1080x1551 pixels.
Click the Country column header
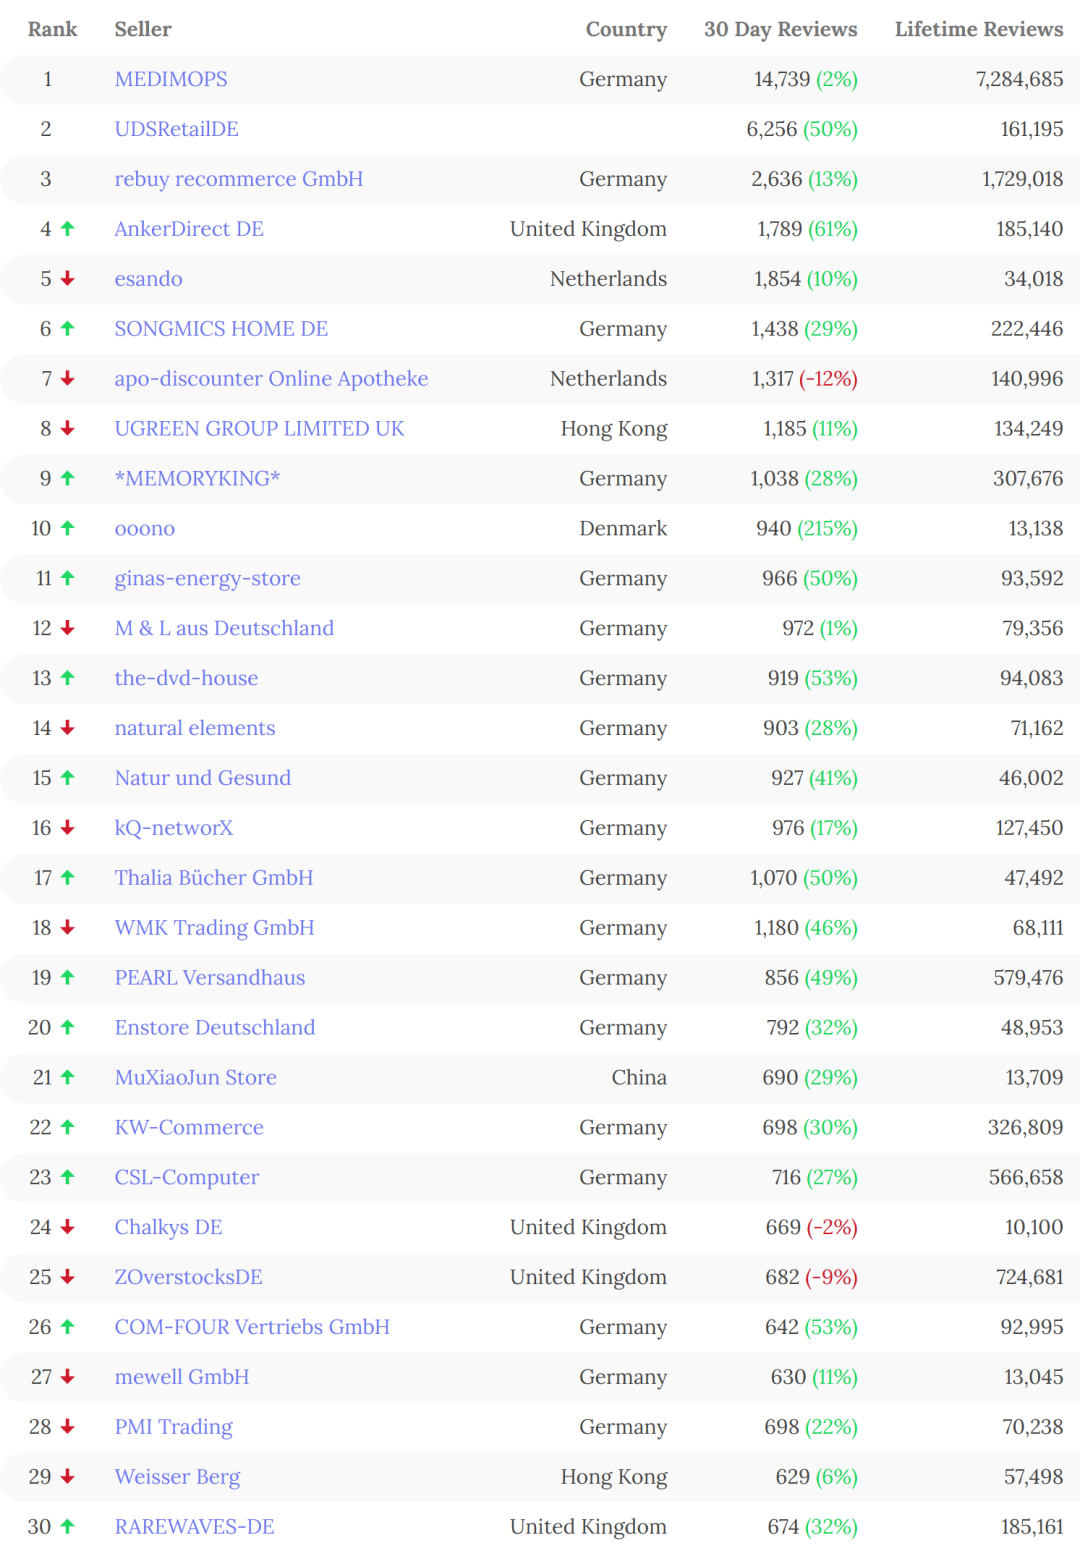626,29
